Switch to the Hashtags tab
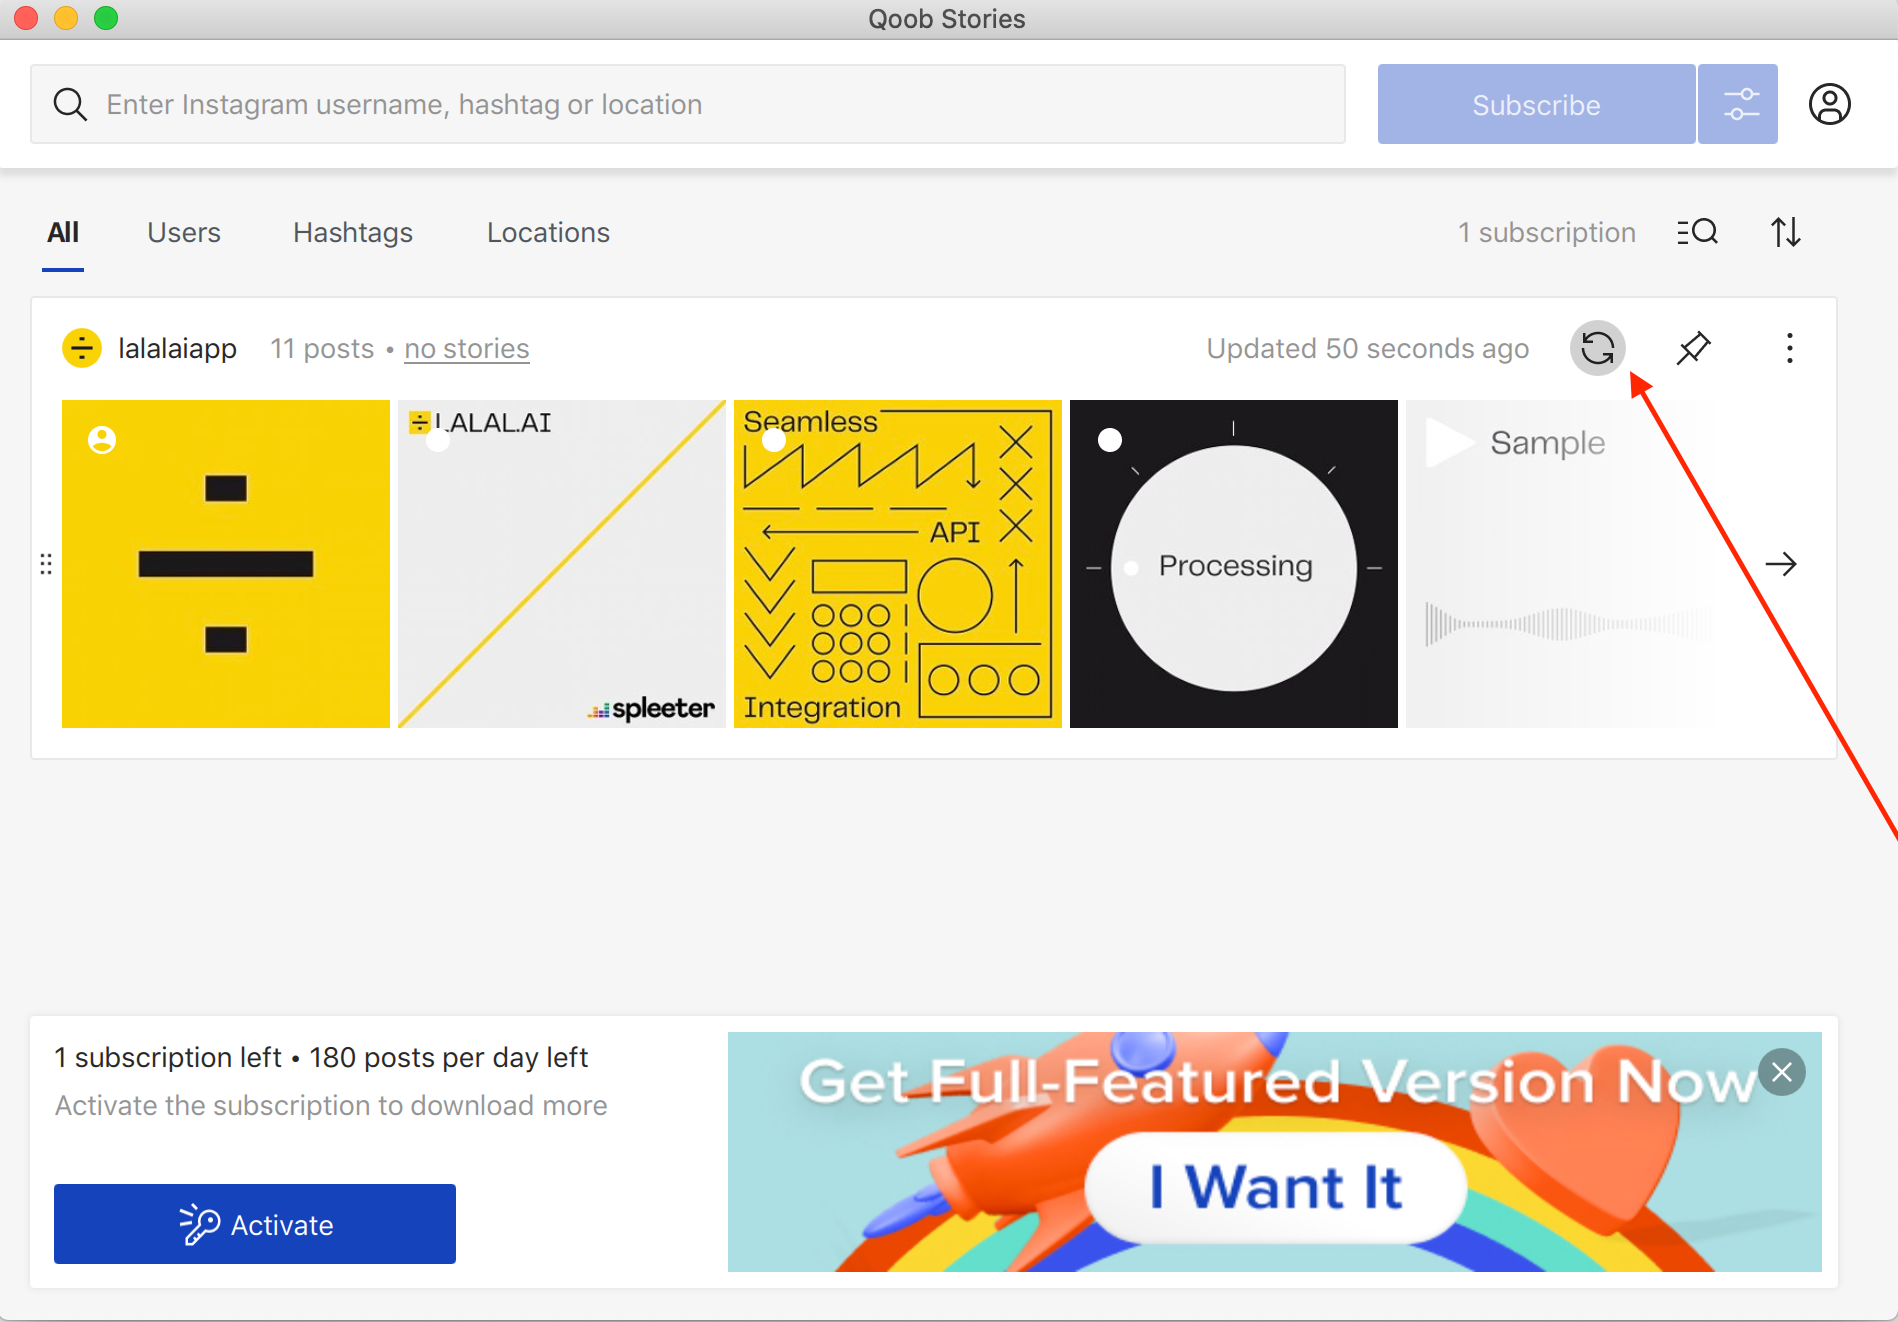 [x=353, y=232]
